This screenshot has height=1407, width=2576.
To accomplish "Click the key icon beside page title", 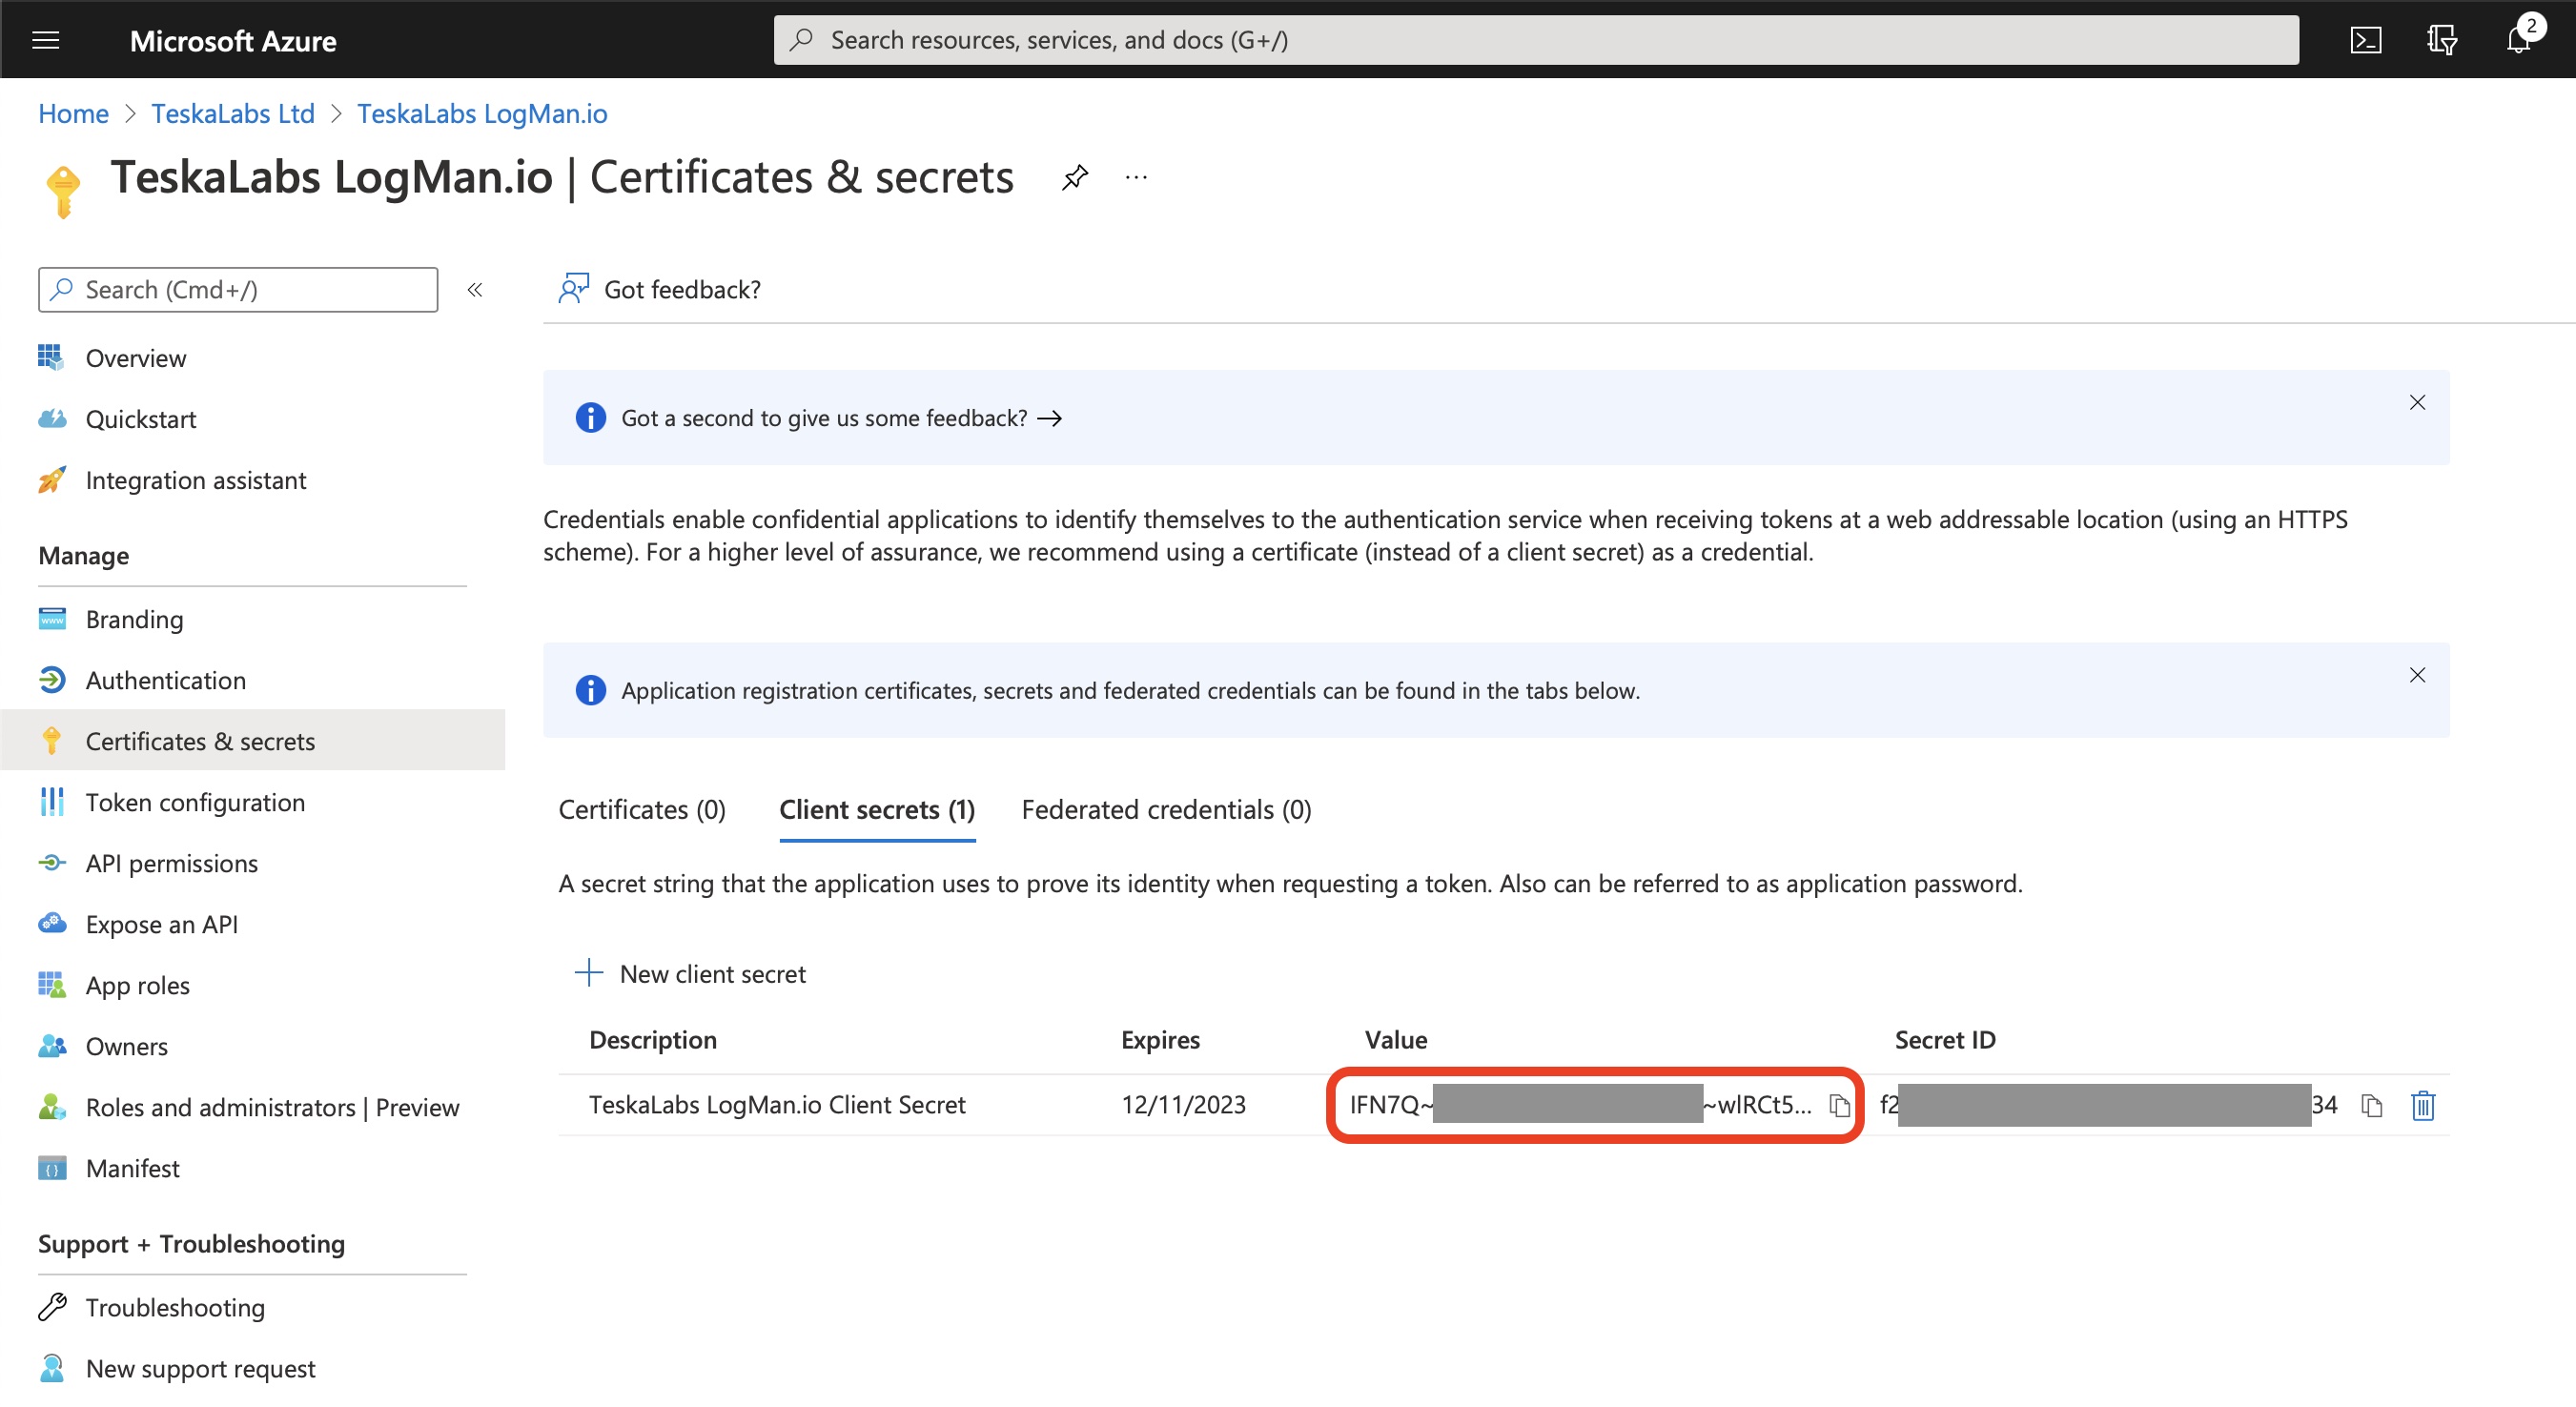I will (x=62, y=190).
